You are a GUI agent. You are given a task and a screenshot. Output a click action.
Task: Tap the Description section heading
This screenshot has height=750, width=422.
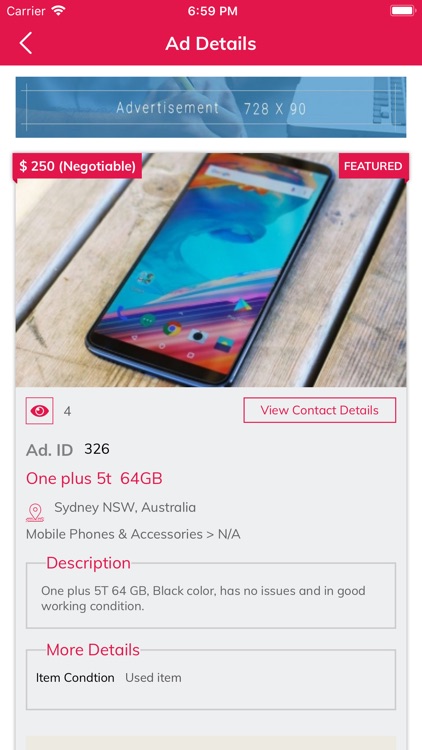pos(89,563)
